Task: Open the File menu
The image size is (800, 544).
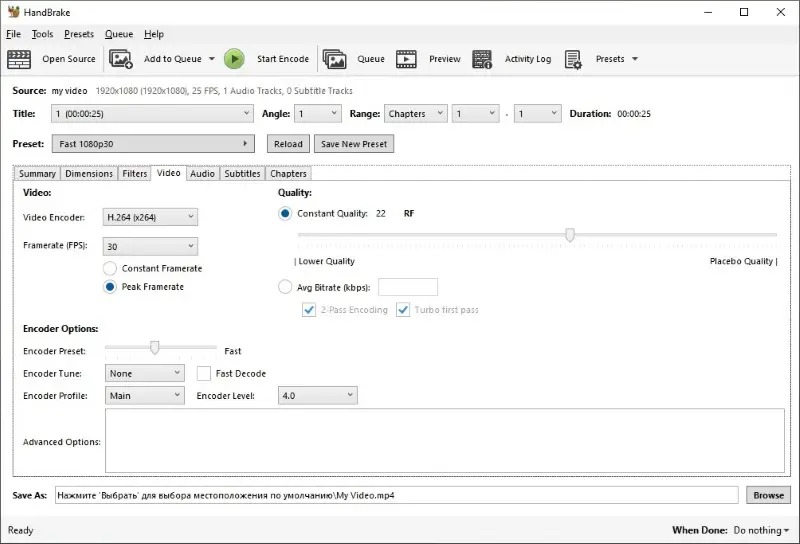Action: (13, 34)
